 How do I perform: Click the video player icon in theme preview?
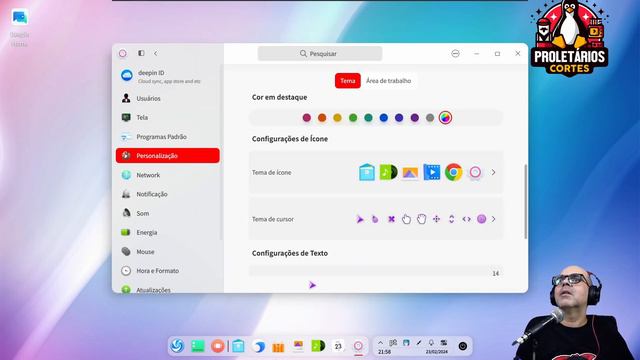(432, 172)
